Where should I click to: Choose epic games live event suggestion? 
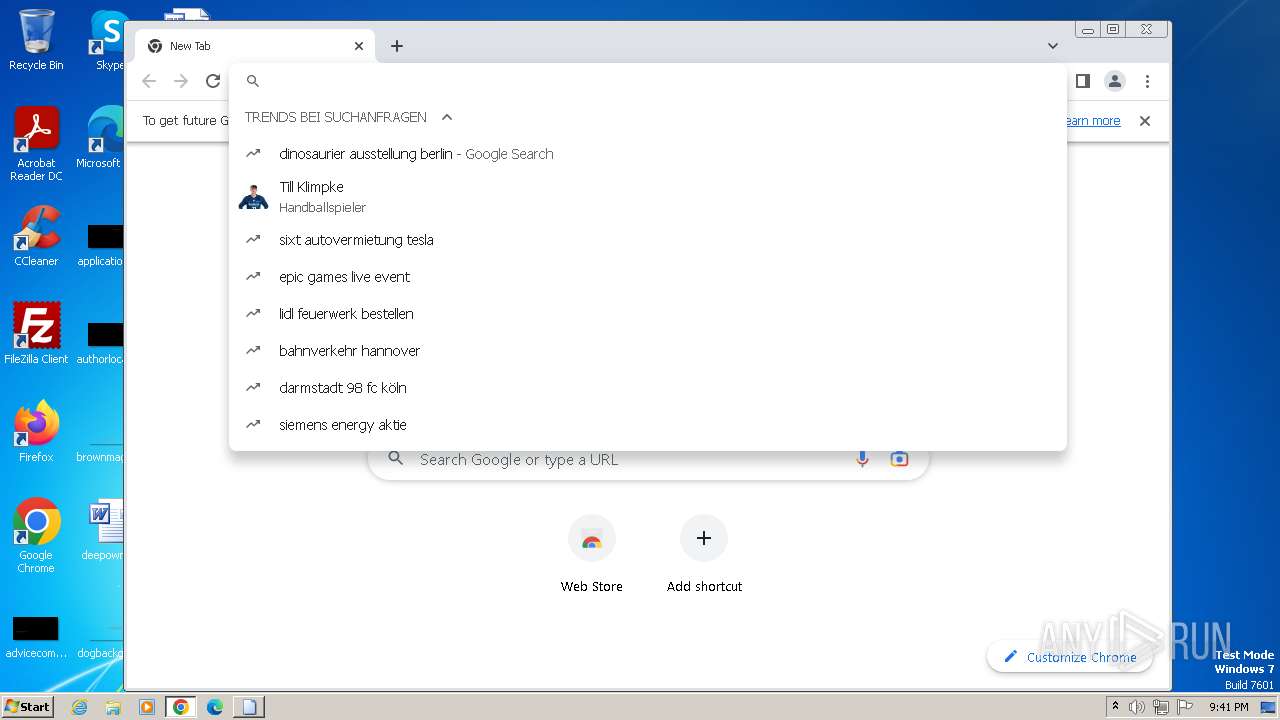coord(648,277)
